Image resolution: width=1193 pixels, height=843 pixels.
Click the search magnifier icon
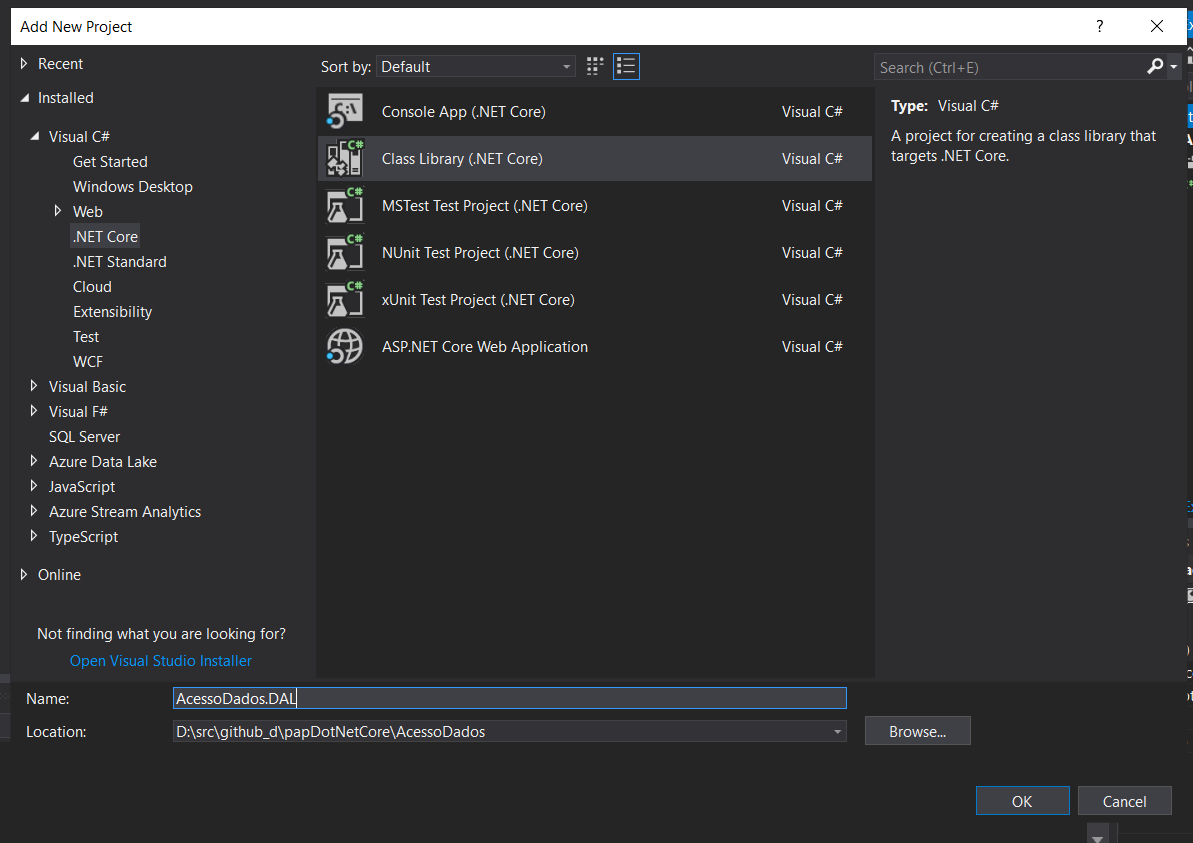pyautogui.click(x=1155, y=67)
